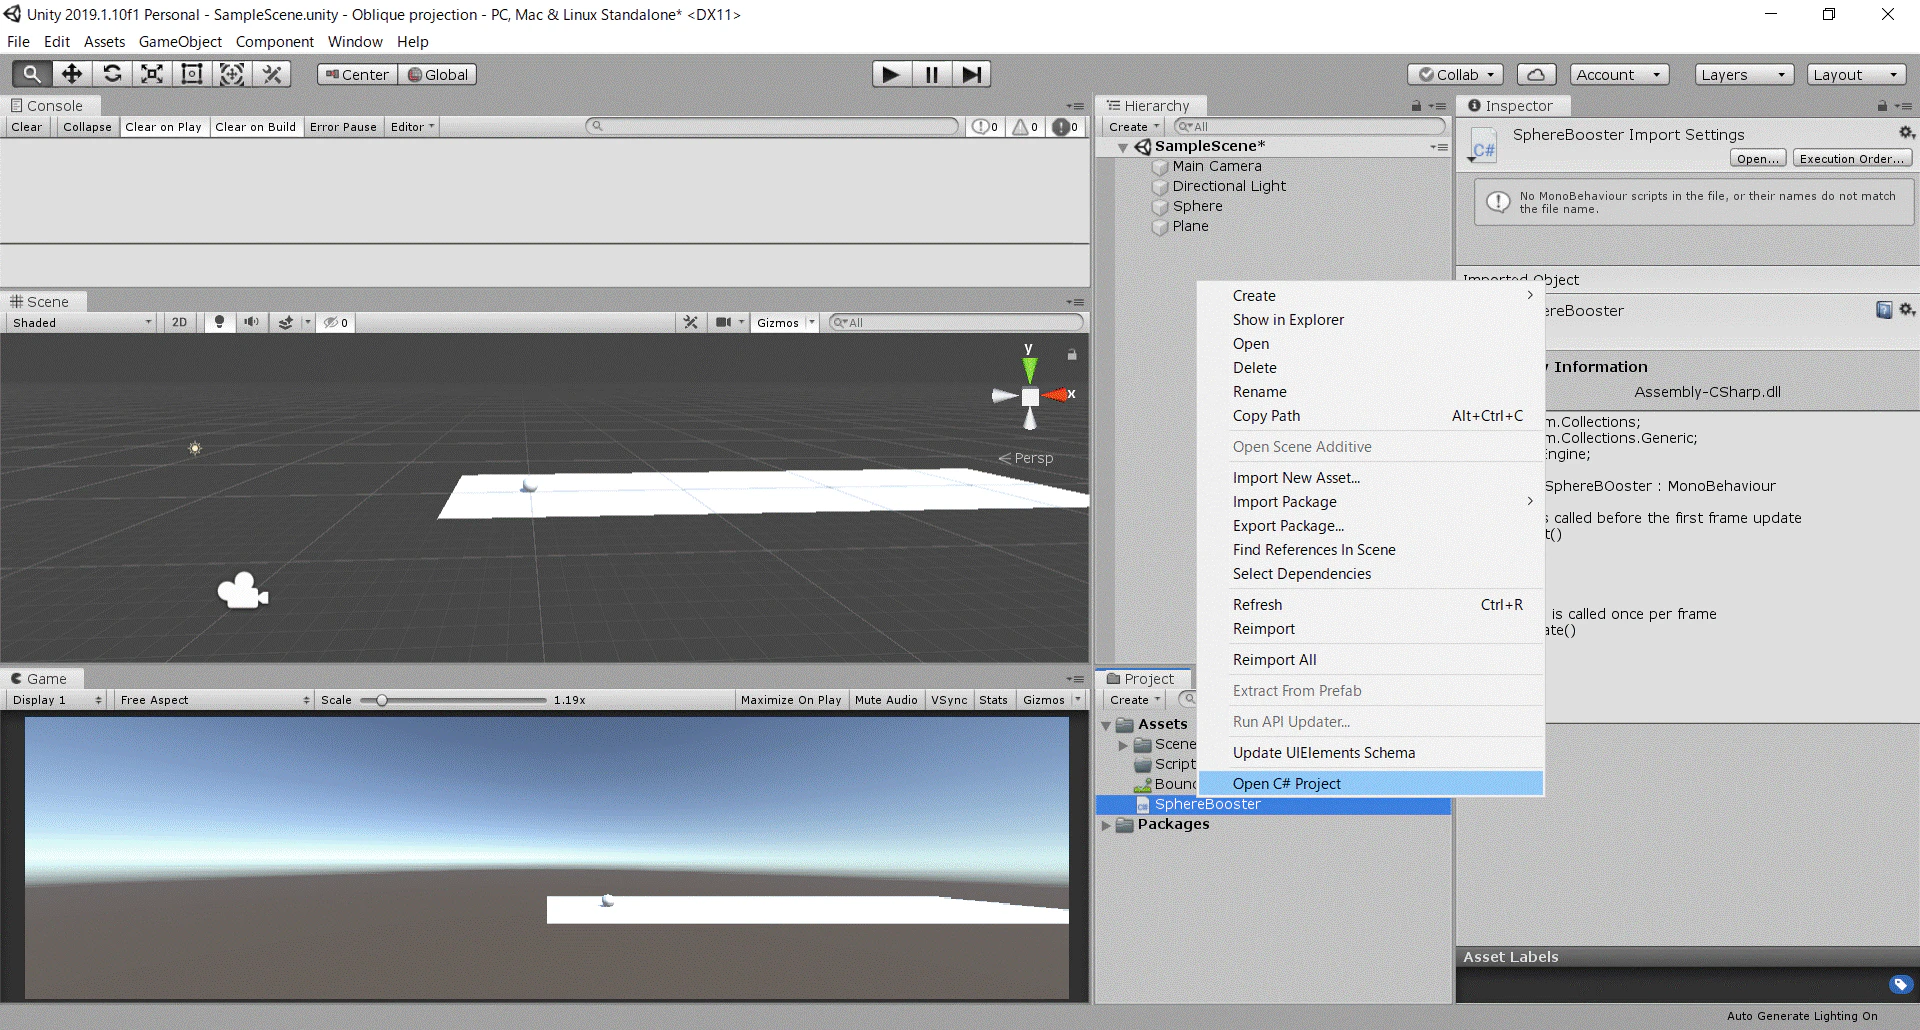Select the Rotate tool
Screen dimensions: 1920x1030
tap(112, 74)
